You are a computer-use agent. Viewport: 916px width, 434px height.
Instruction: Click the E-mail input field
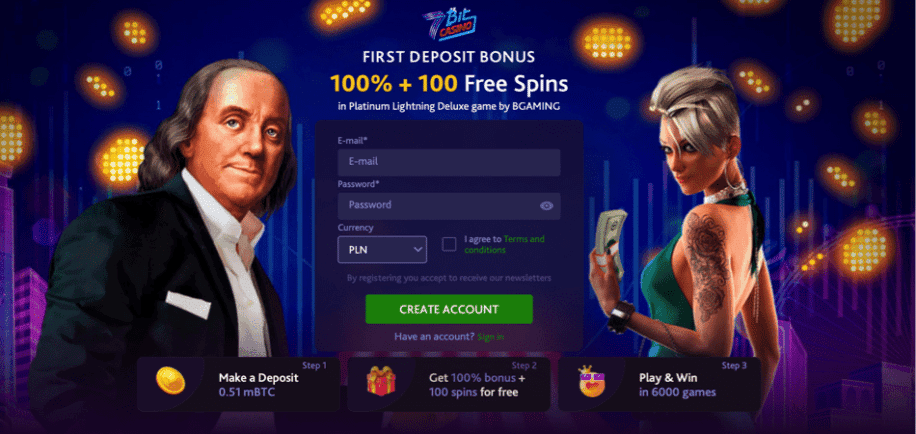pos(449,162)
